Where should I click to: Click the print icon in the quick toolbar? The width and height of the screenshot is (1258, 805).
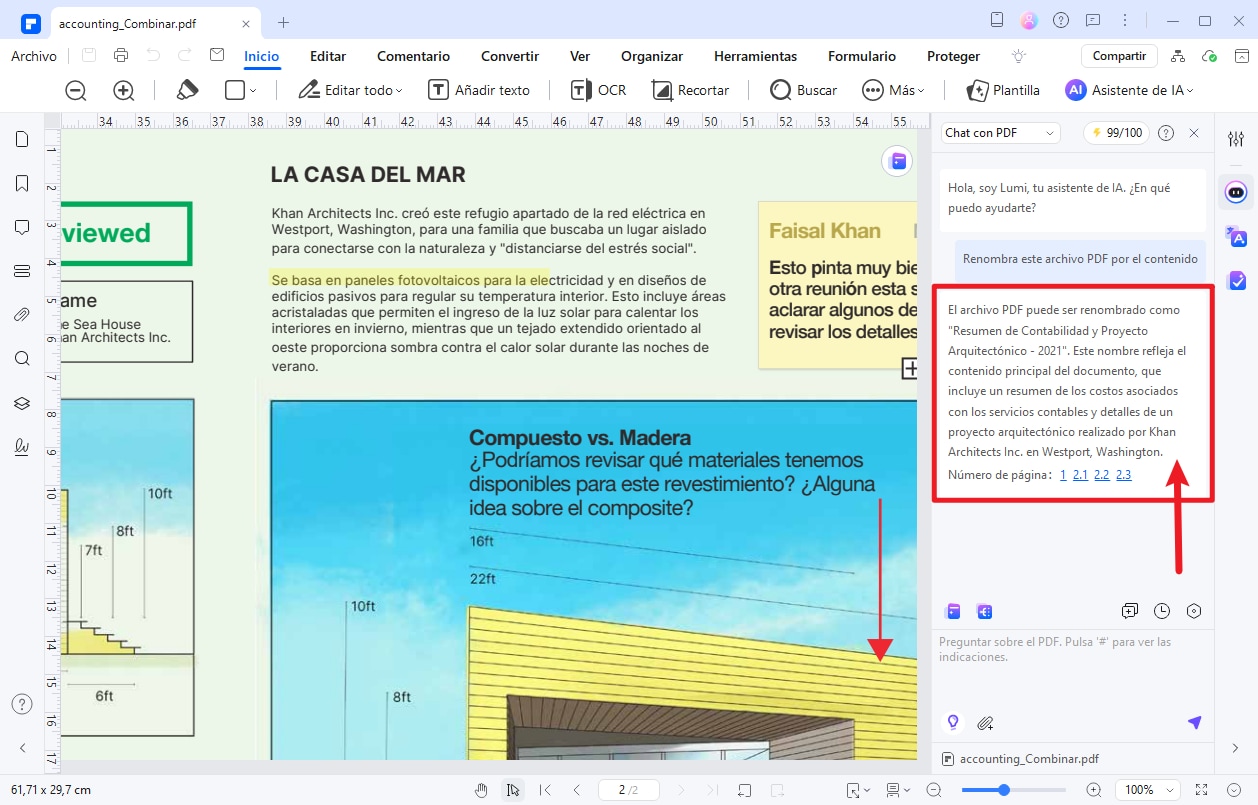coord(121,56)
